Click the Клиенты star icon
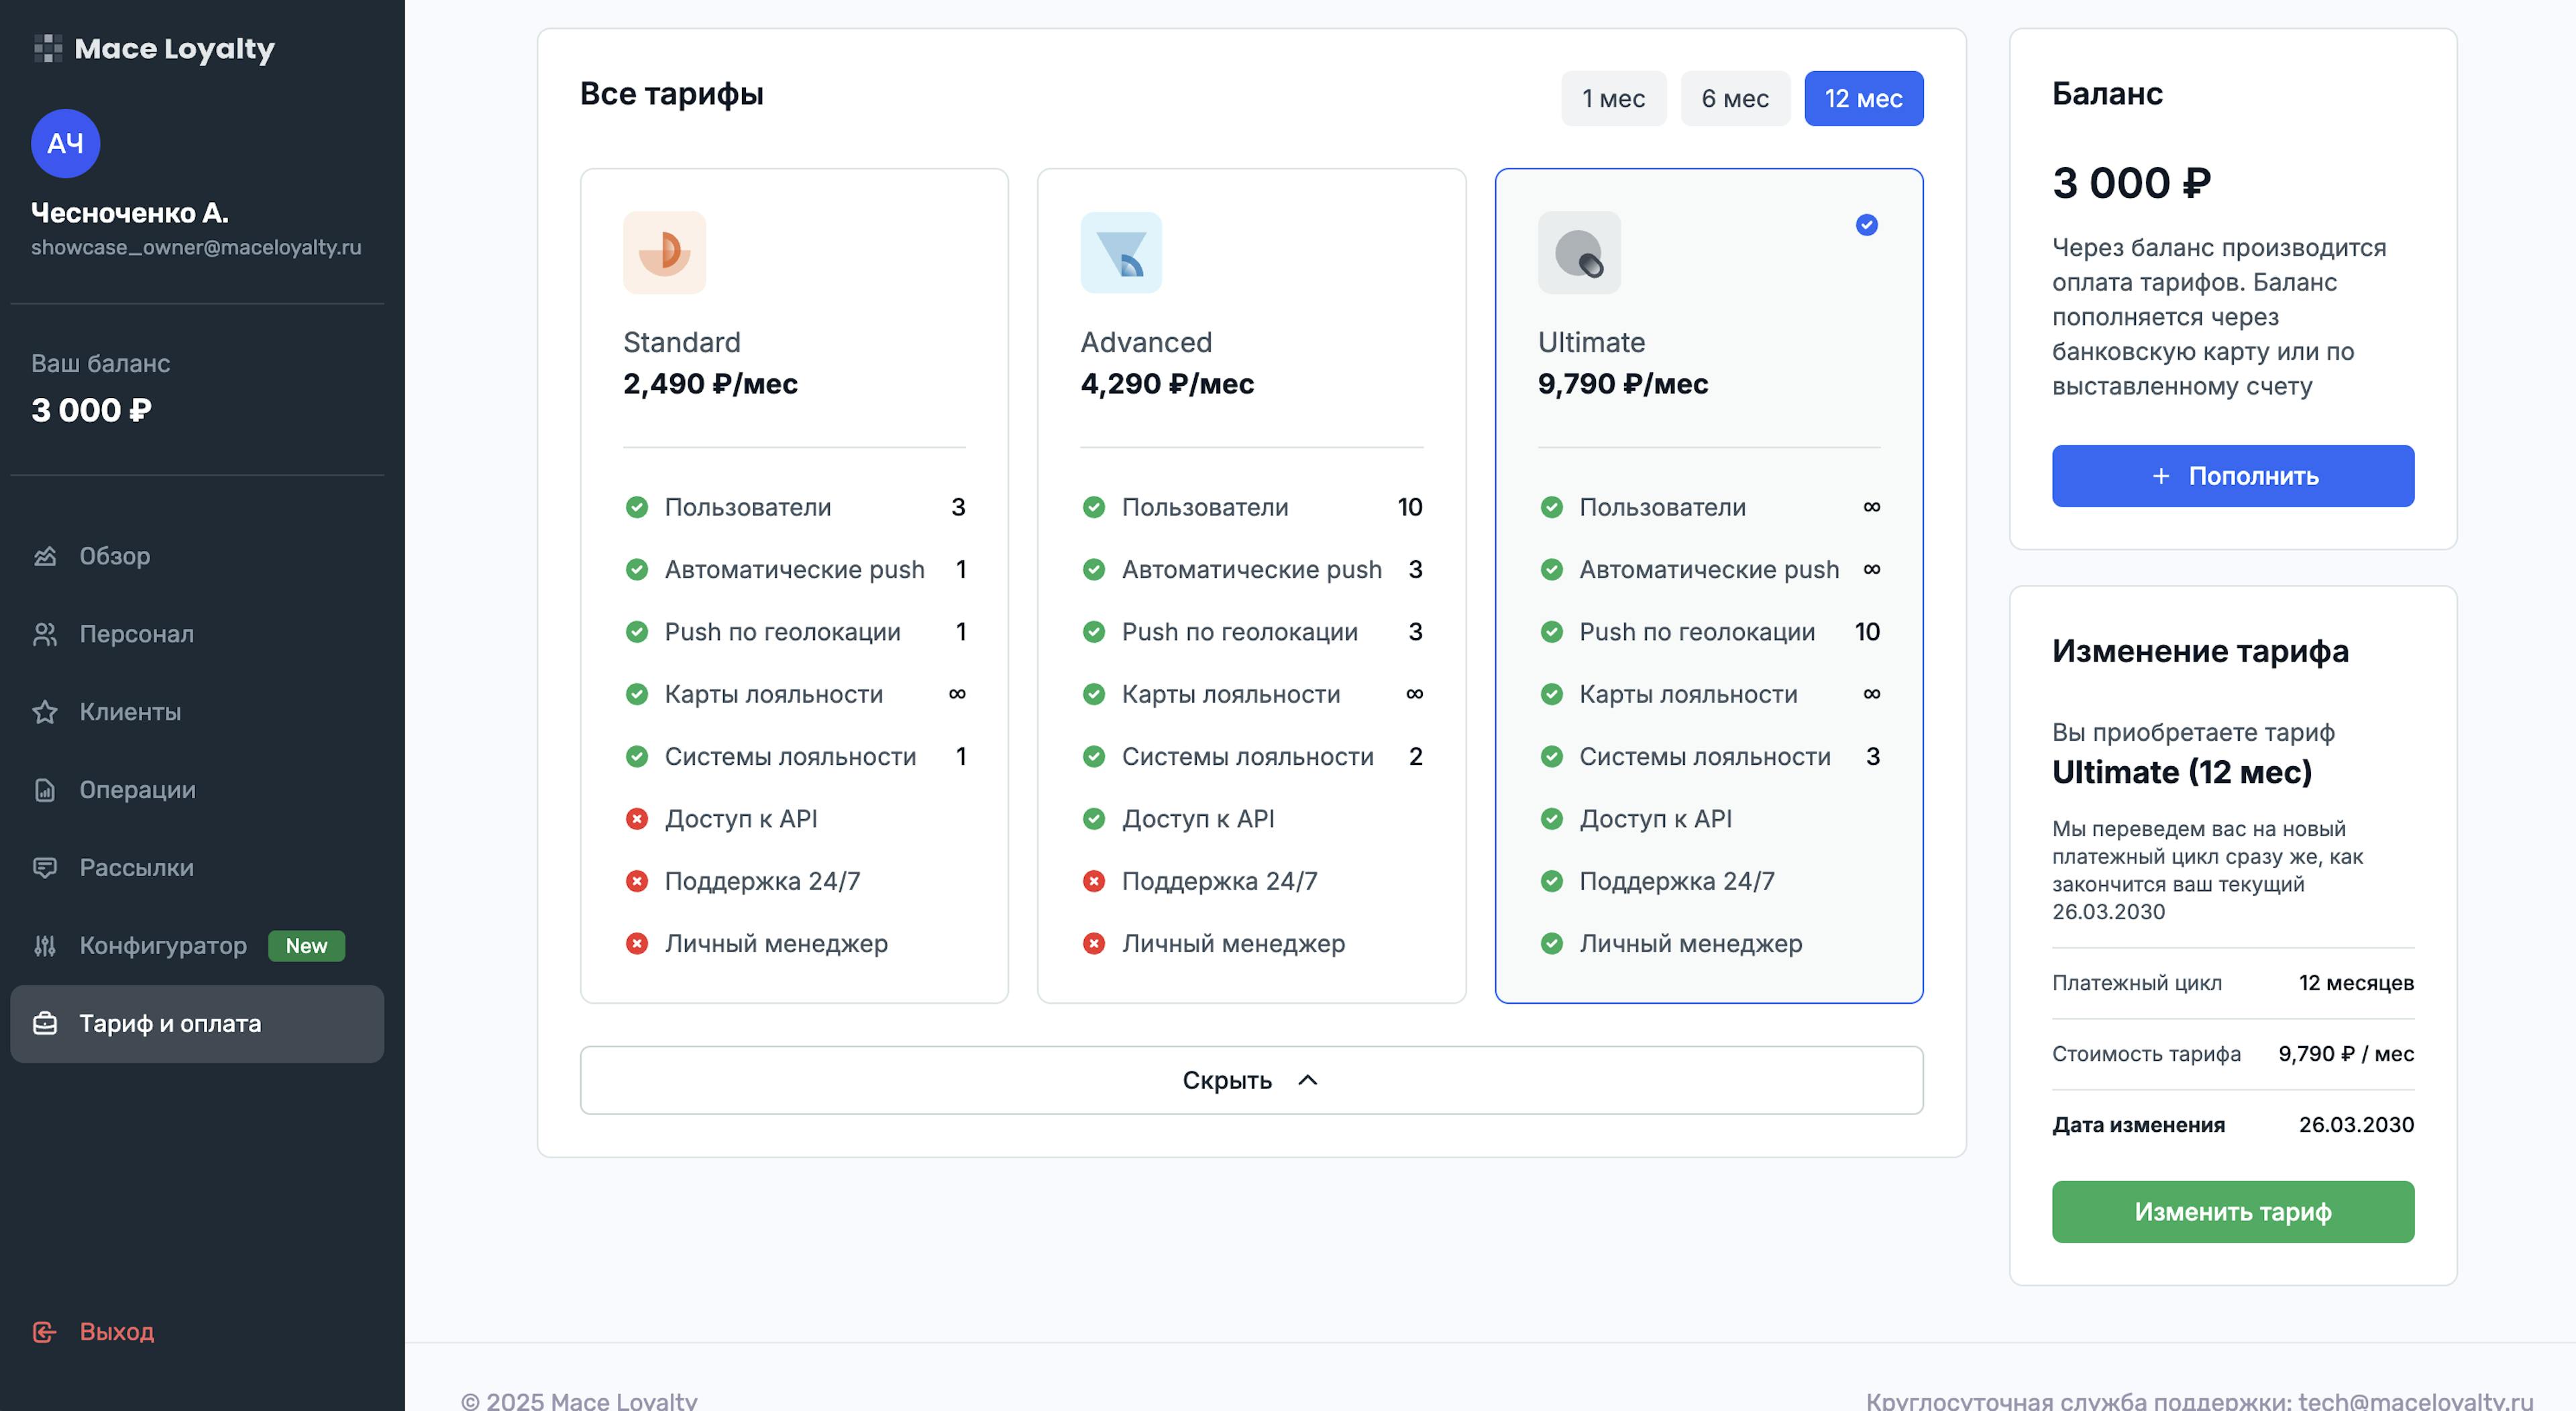2576x1411 pixels. pos(45,712)
